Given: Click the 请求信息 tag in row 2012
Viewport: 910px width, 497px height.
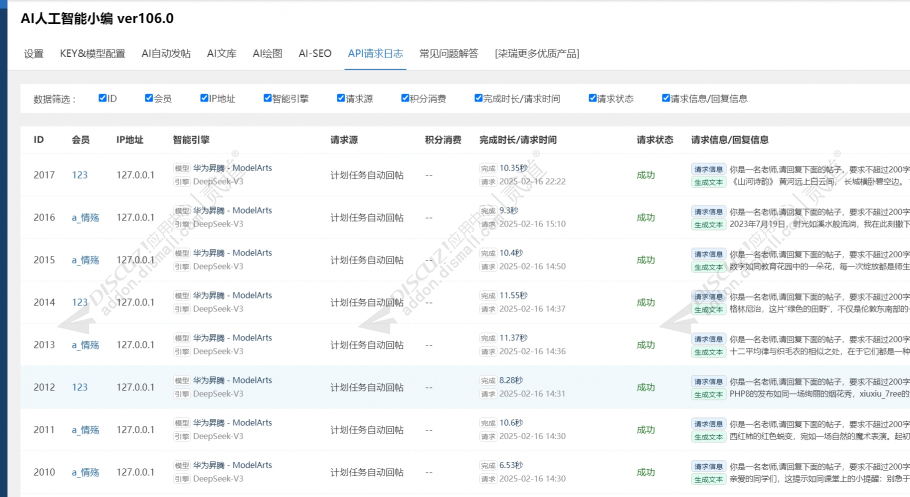Looking at the screenshot, I should (x=709, y=381).
